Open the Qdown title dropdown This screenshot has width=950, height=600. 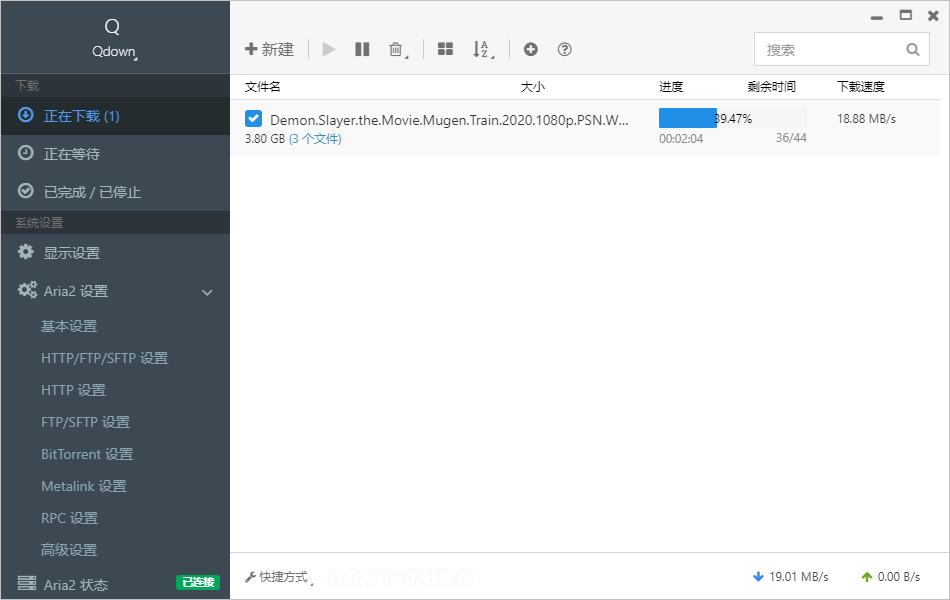pos(115,52)
